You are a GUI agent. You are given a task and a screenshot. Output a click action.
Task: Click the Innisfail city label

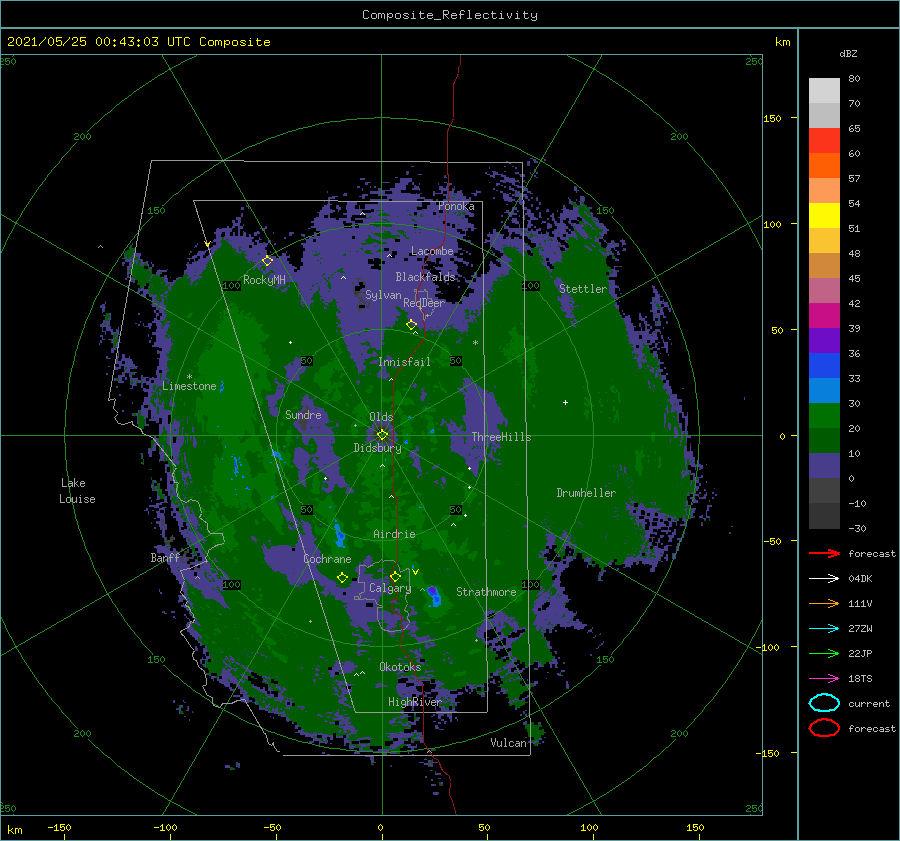tap(404, 362)
